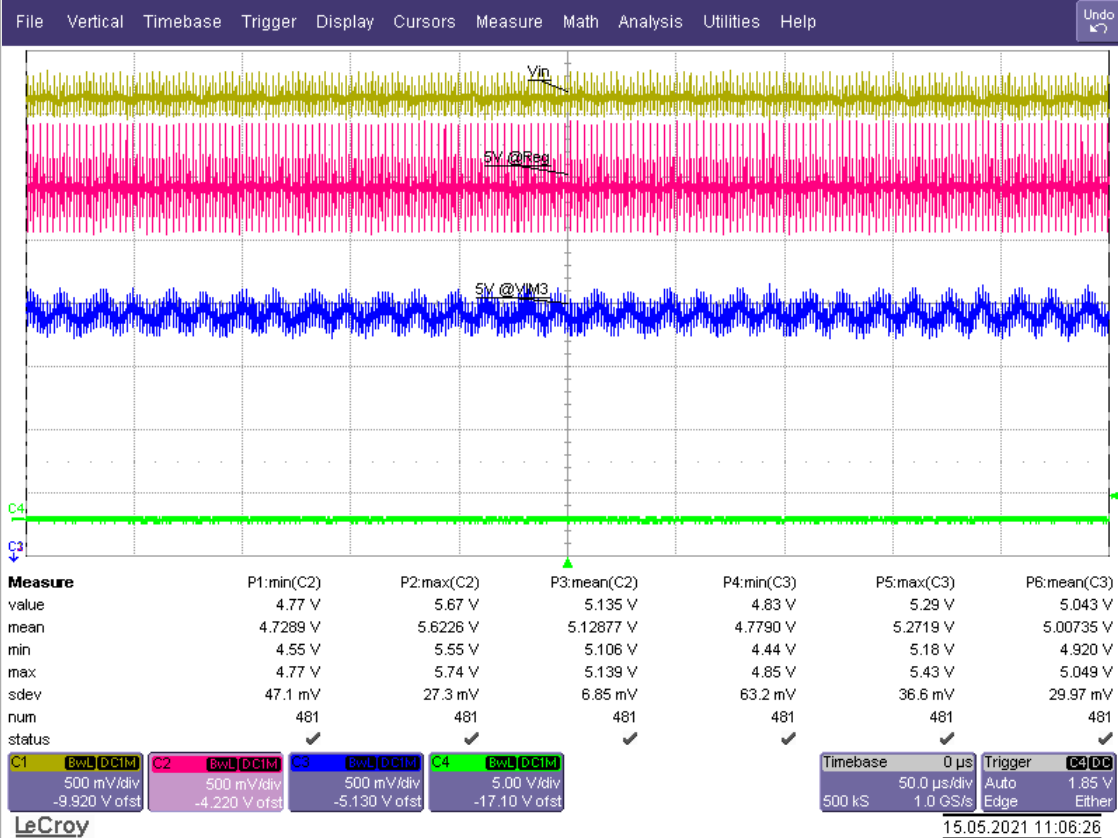Open the Vertical menu
The width and height of the screenshot is (1118, 838).
coord(95,22)
